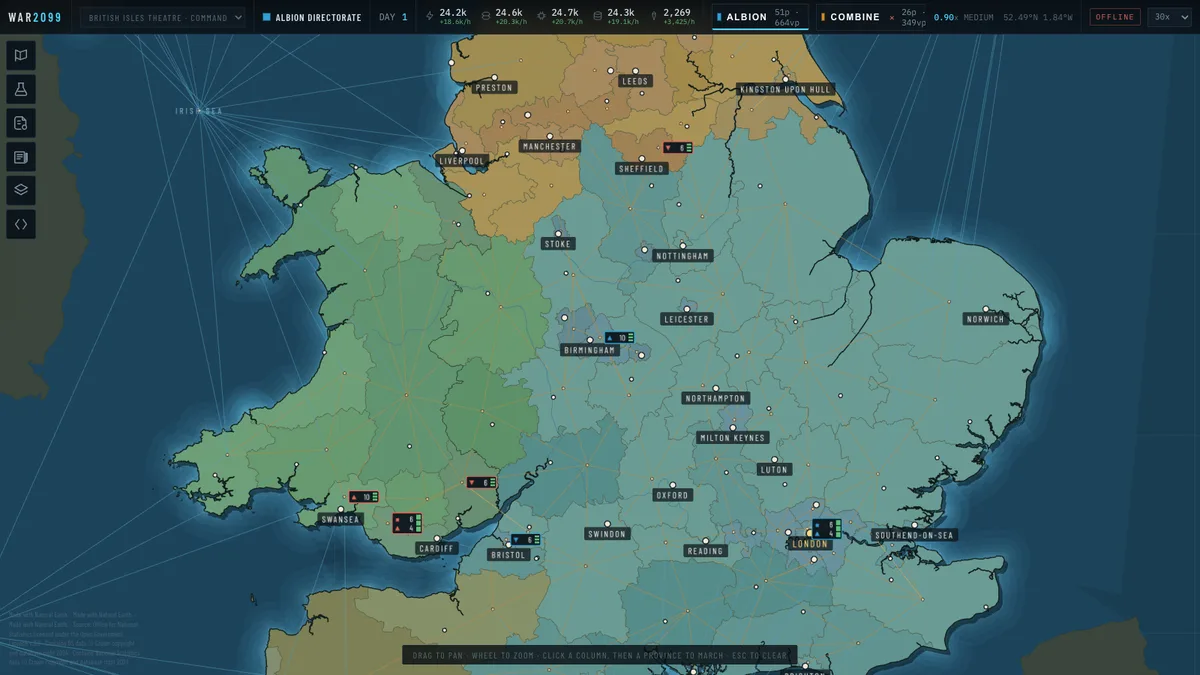Viewport: 1200px width, 675px height.
Task: Click the Albion Directorate blue color swatch
Action: pos(267,17)
